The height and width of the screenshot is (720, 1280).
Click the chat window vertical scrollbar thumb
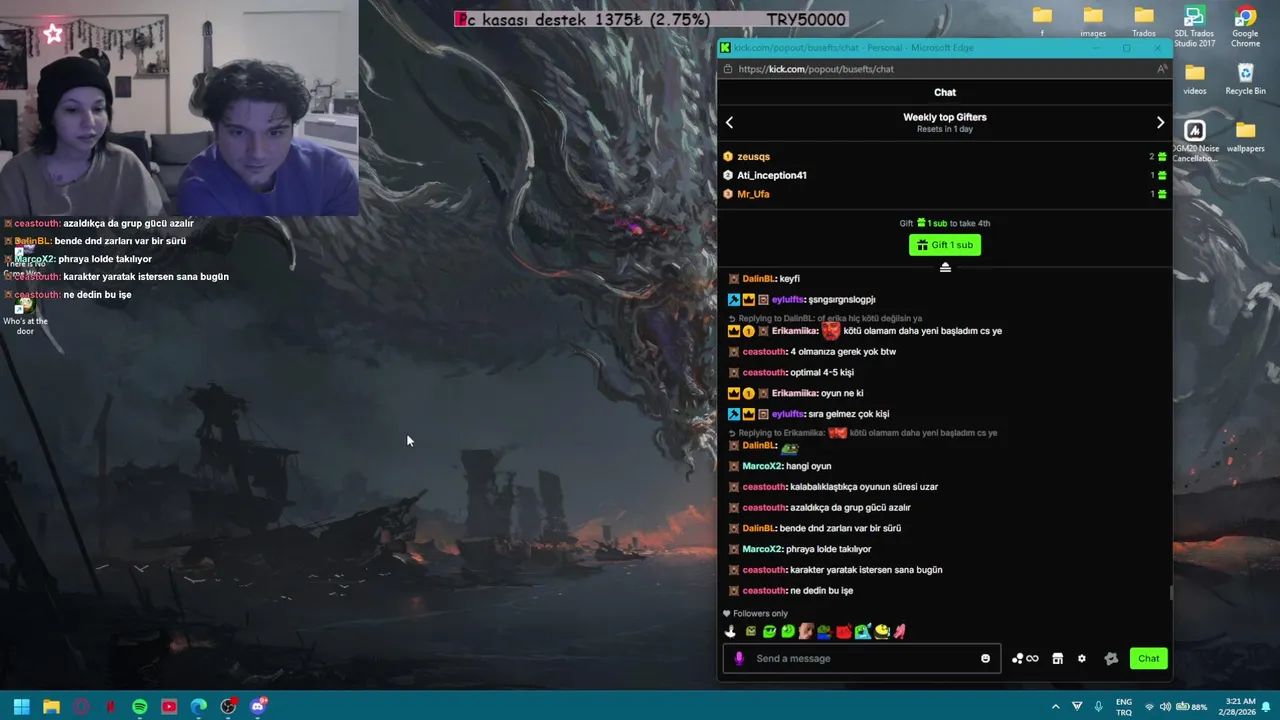pos(1171,593)
